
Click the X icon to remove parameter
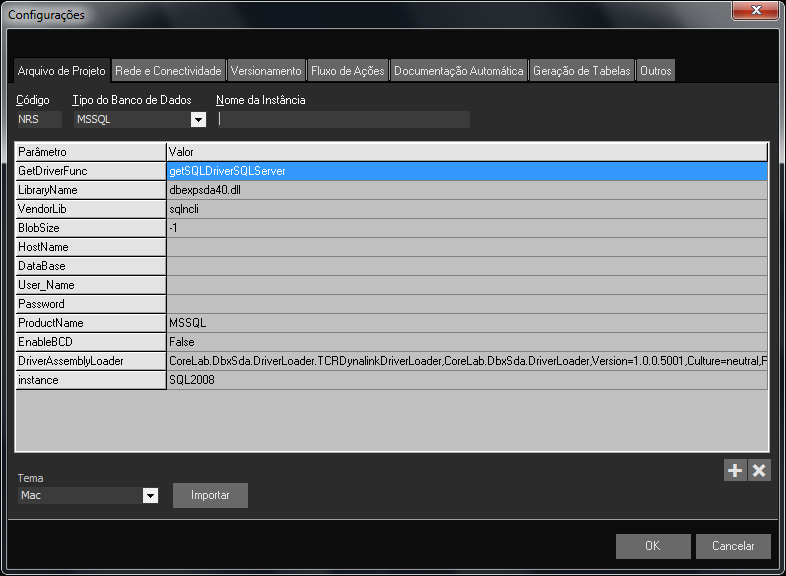(x=760, y=471)
